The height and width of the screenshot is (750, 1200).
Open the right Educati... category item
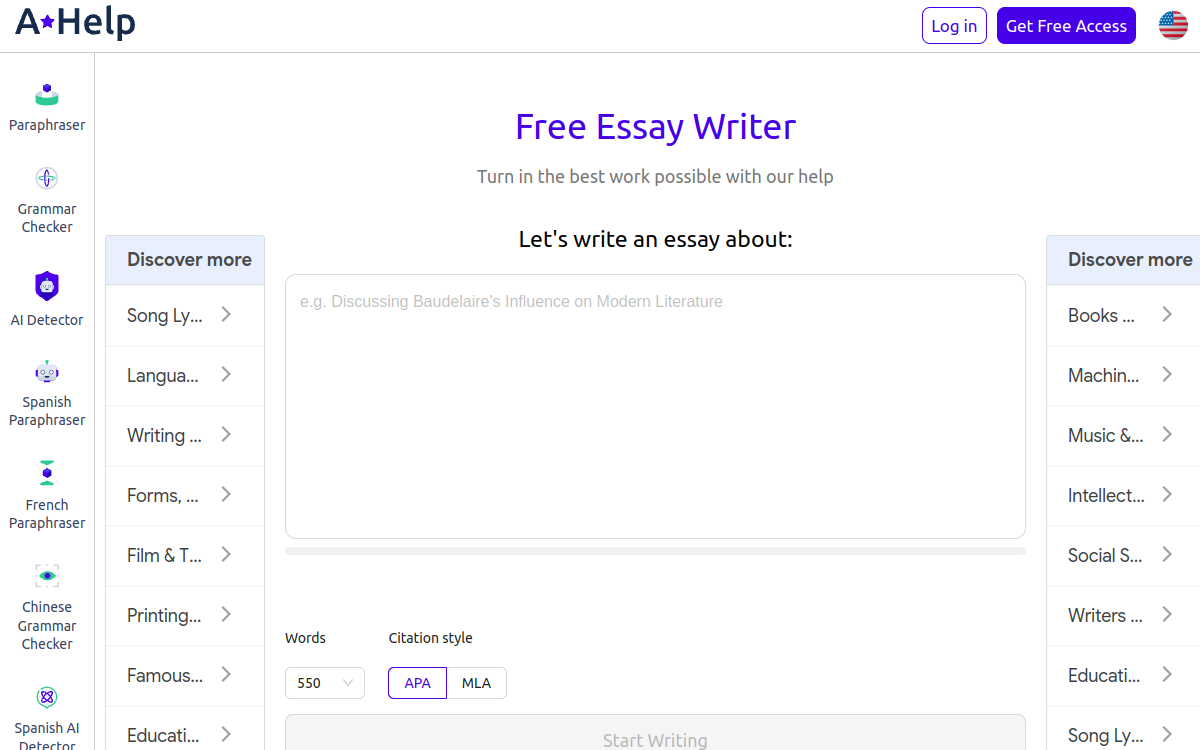[x=1123, y=675]
